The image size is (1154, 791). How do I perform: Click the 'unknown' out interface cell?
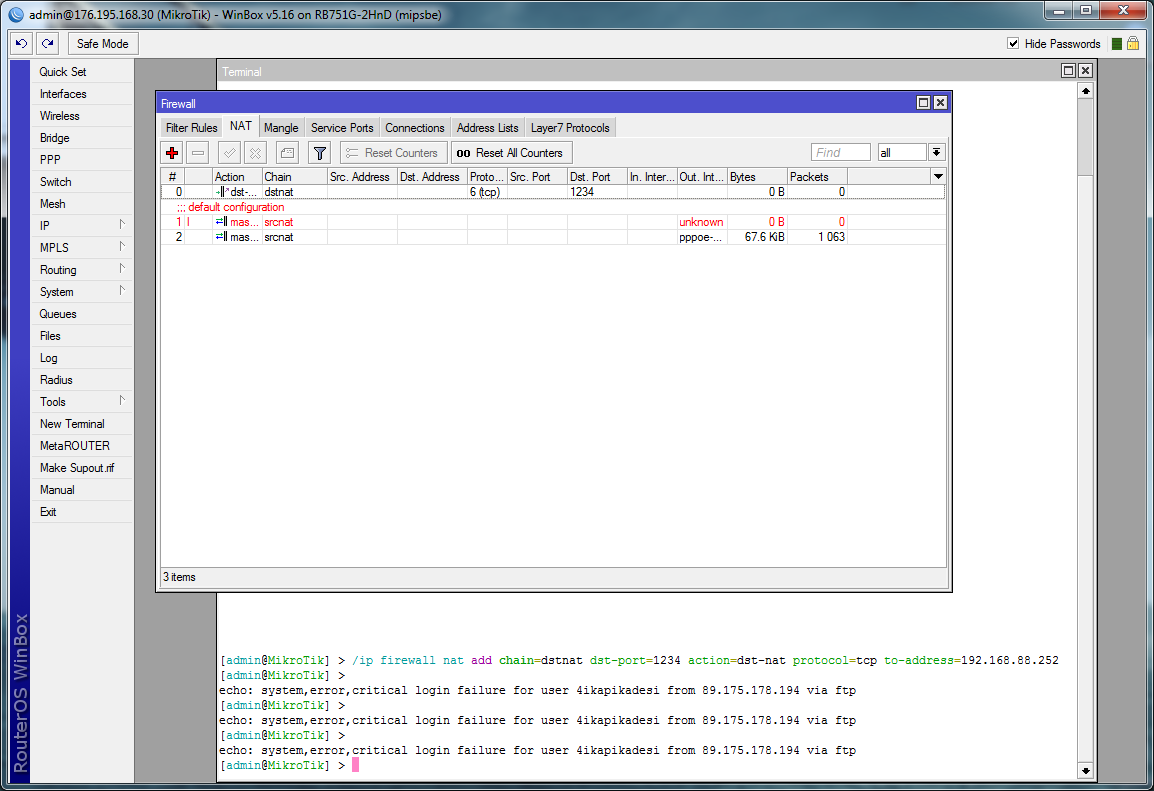coord(701,222)
